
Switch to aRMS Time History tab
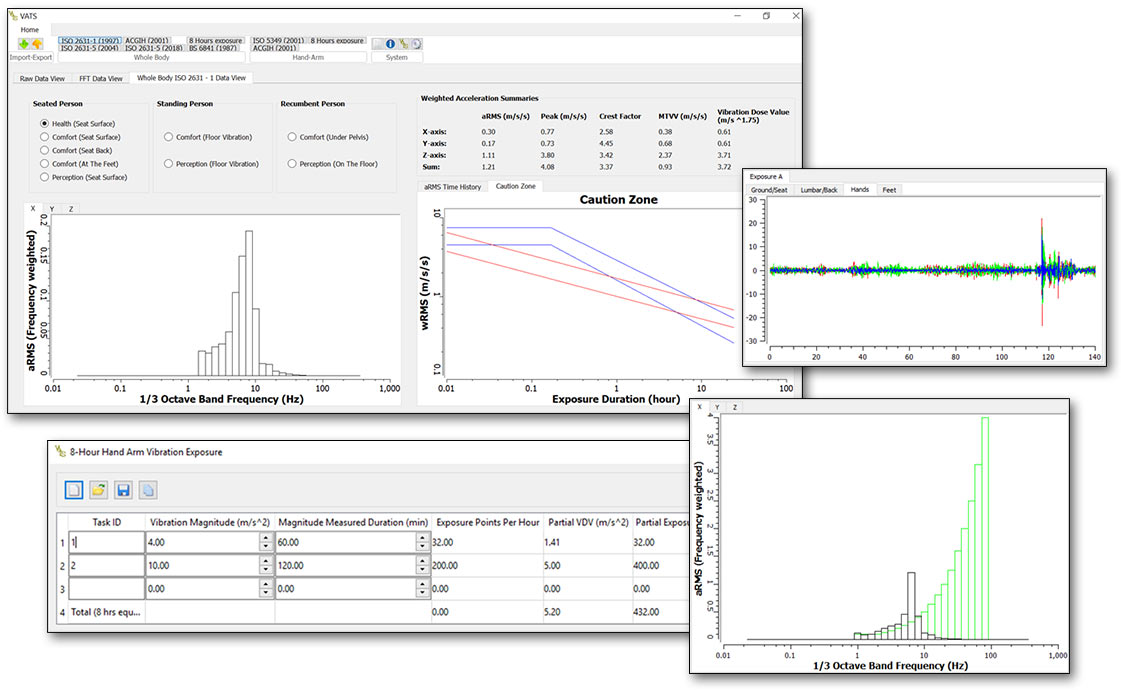click(x=453, y=187)
